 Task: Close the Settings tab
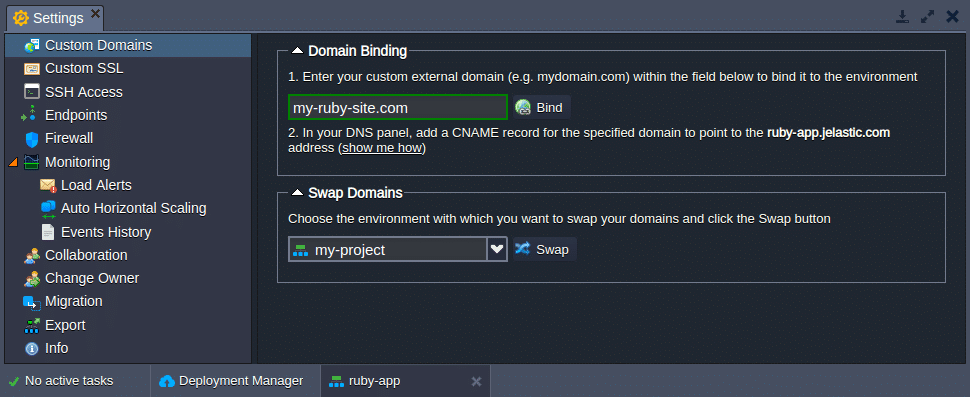click(x=95, y=13)
